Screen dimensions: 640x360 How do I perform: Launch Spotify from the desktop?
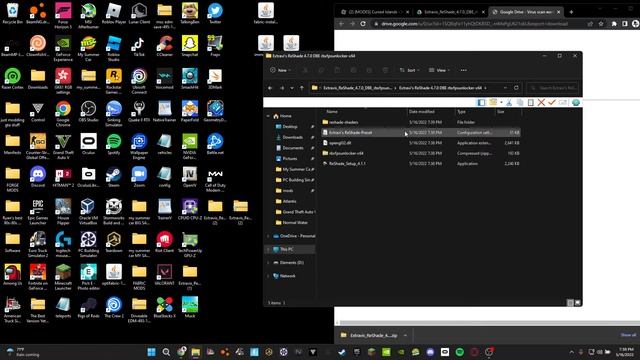(x=113, y=144)
